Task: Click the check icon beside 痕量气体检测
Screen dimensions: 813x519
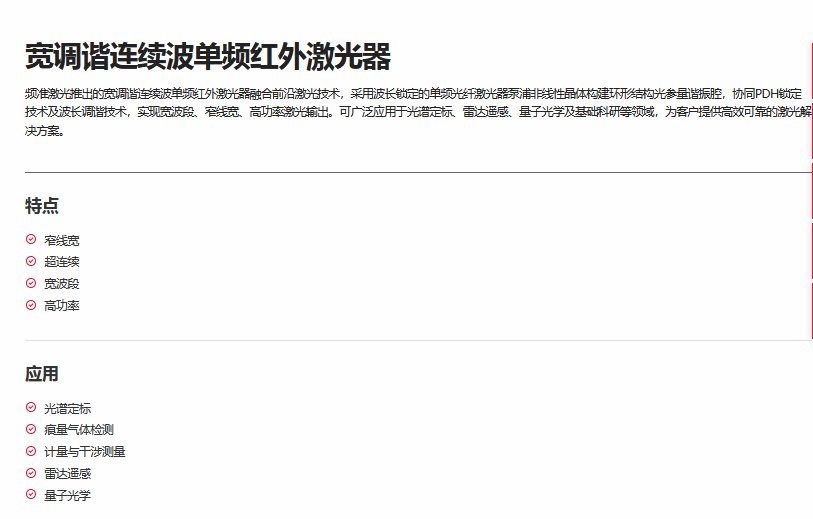Action: click(31, 429)
